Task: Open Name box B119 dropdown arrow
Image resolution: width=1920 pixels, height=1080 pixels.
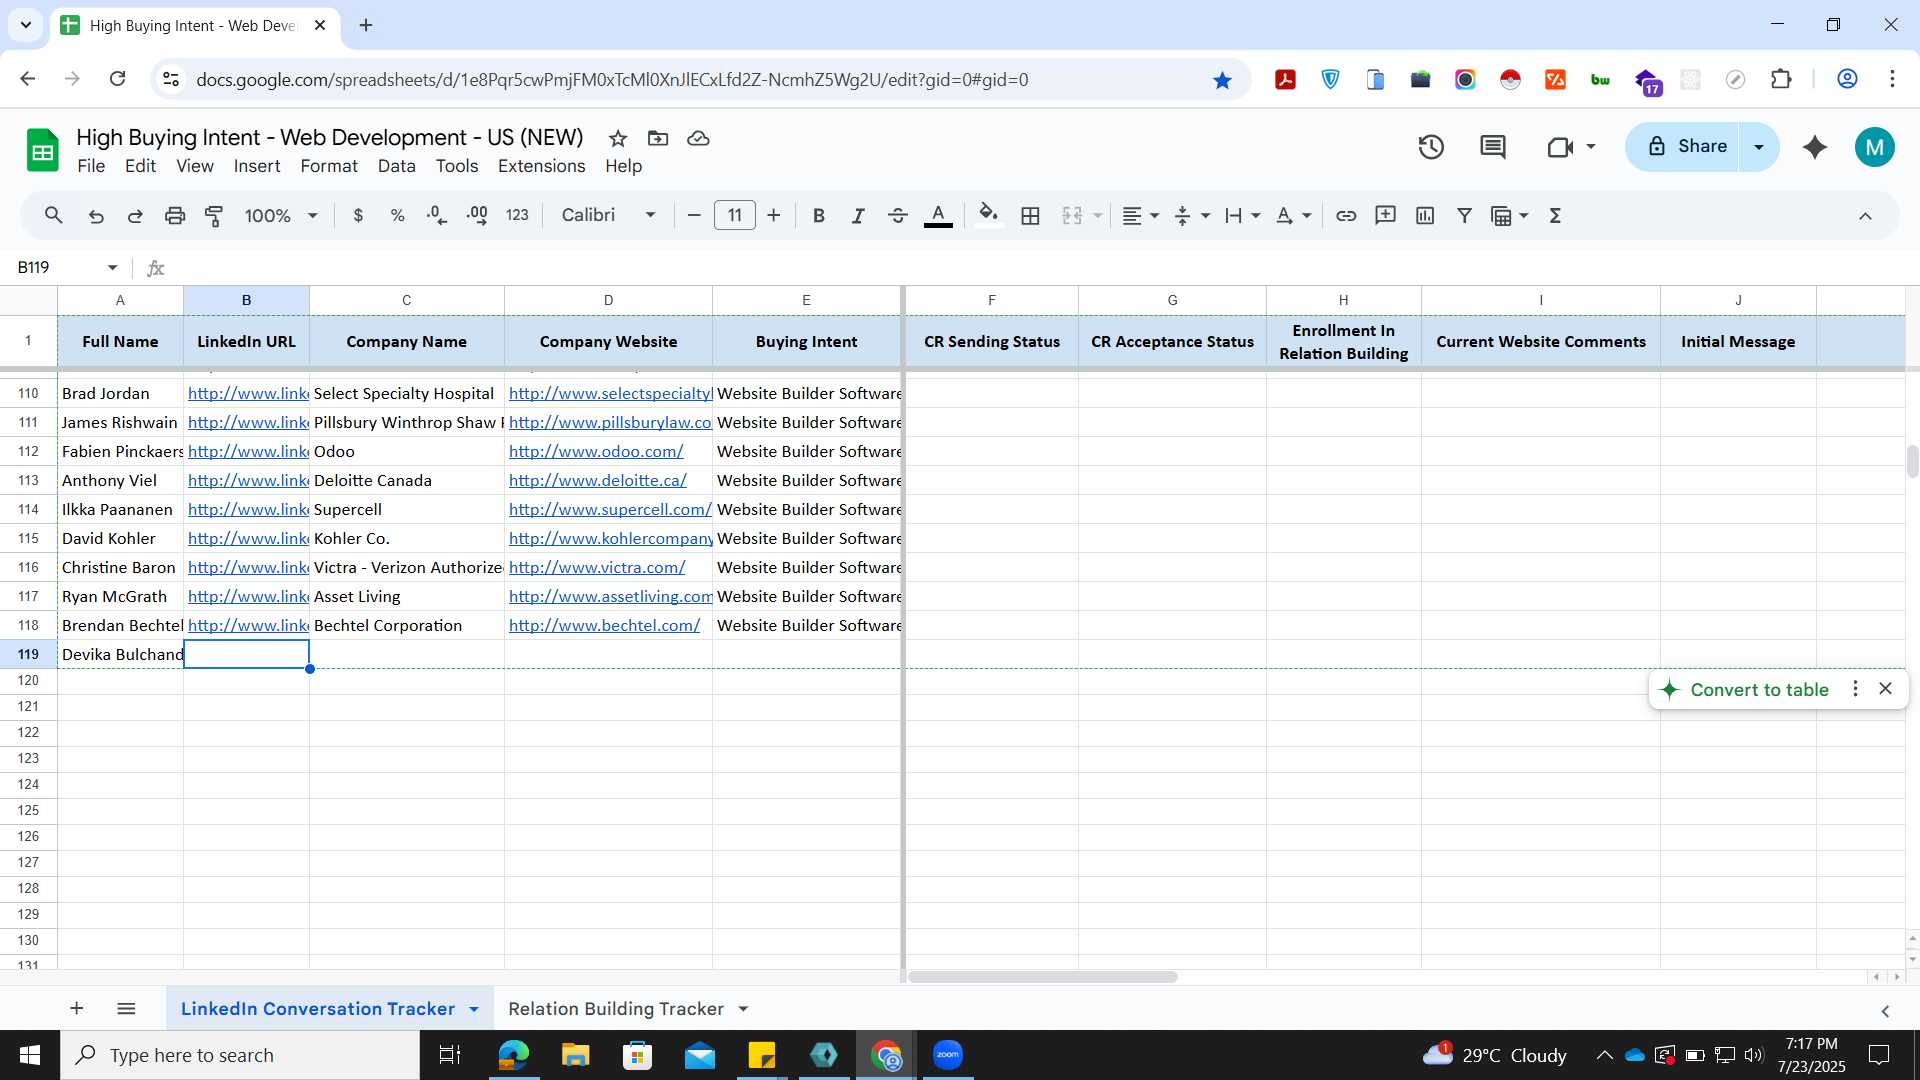Action: (x=112, y=267)
